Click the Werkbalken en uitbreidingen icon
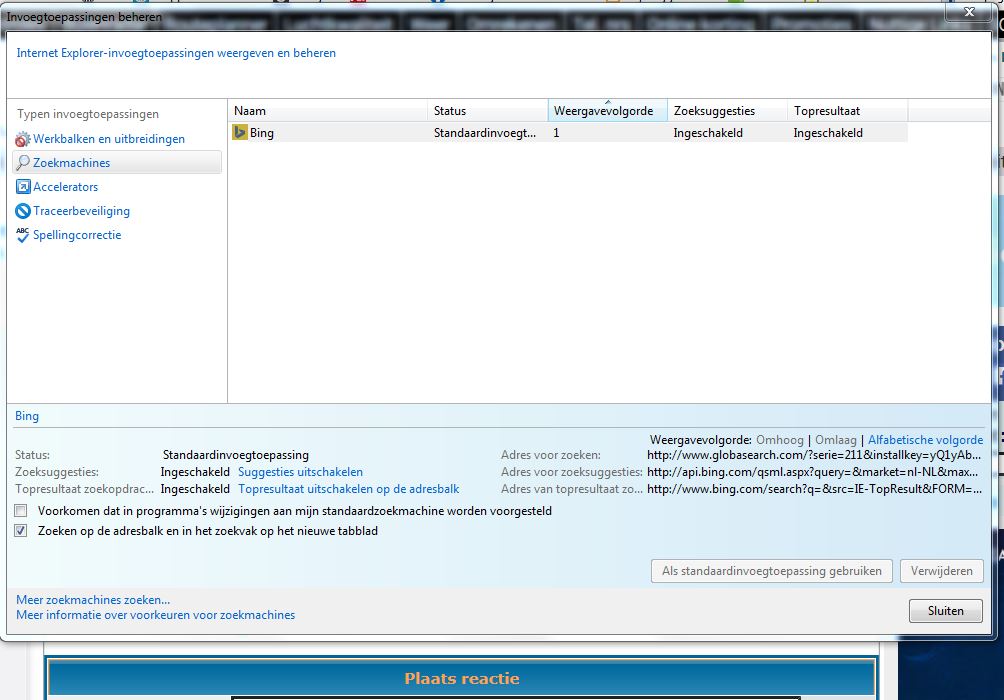This screenshot has width=1004, height=700. pos(23,139)
